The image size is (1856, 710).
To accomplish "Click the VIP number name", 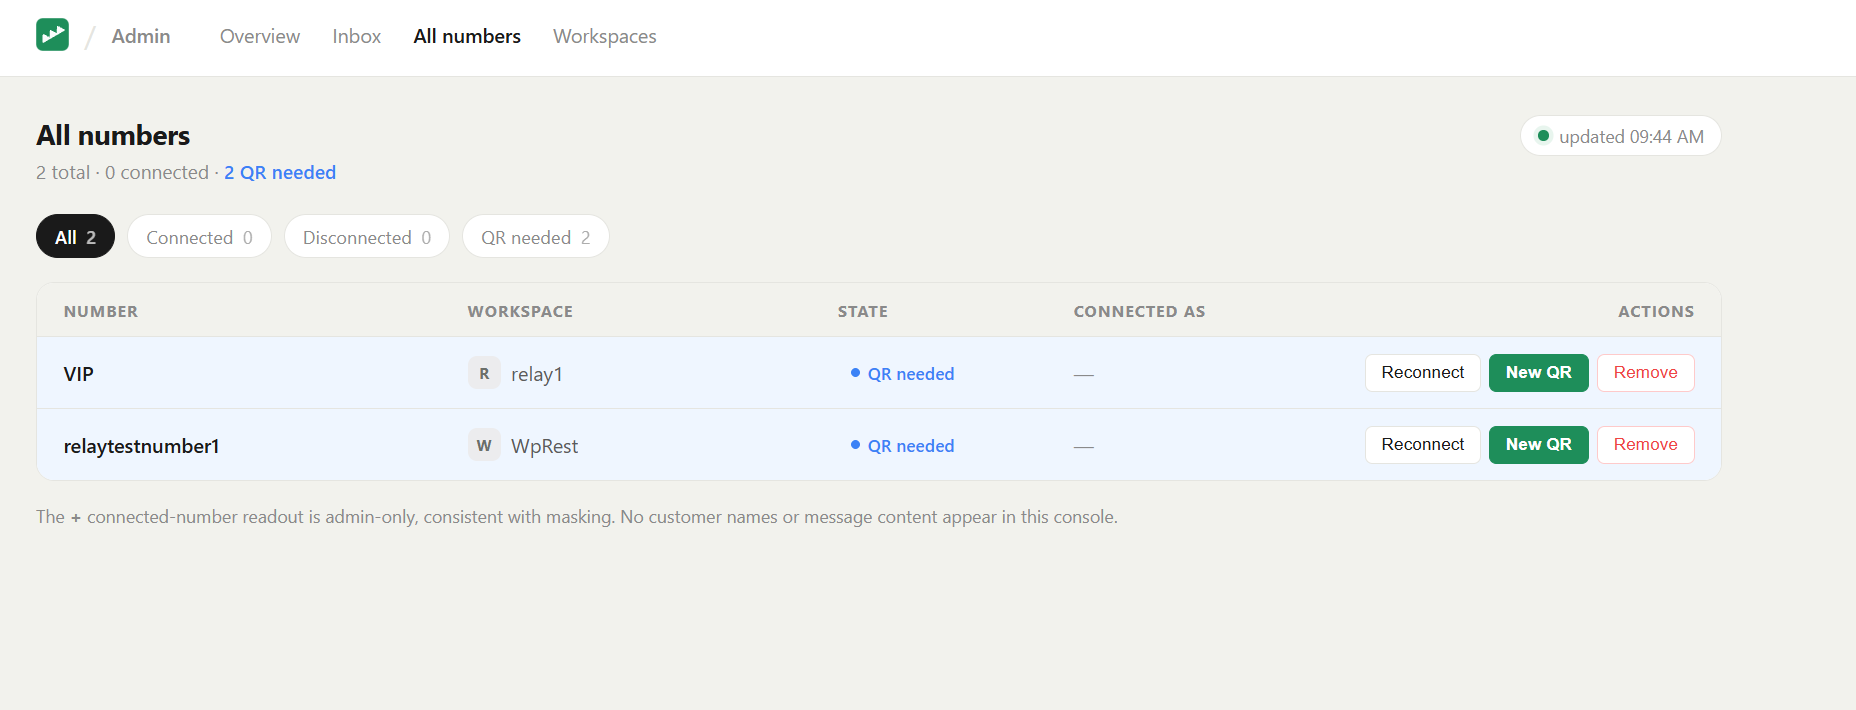I will [x=79, y=374].
